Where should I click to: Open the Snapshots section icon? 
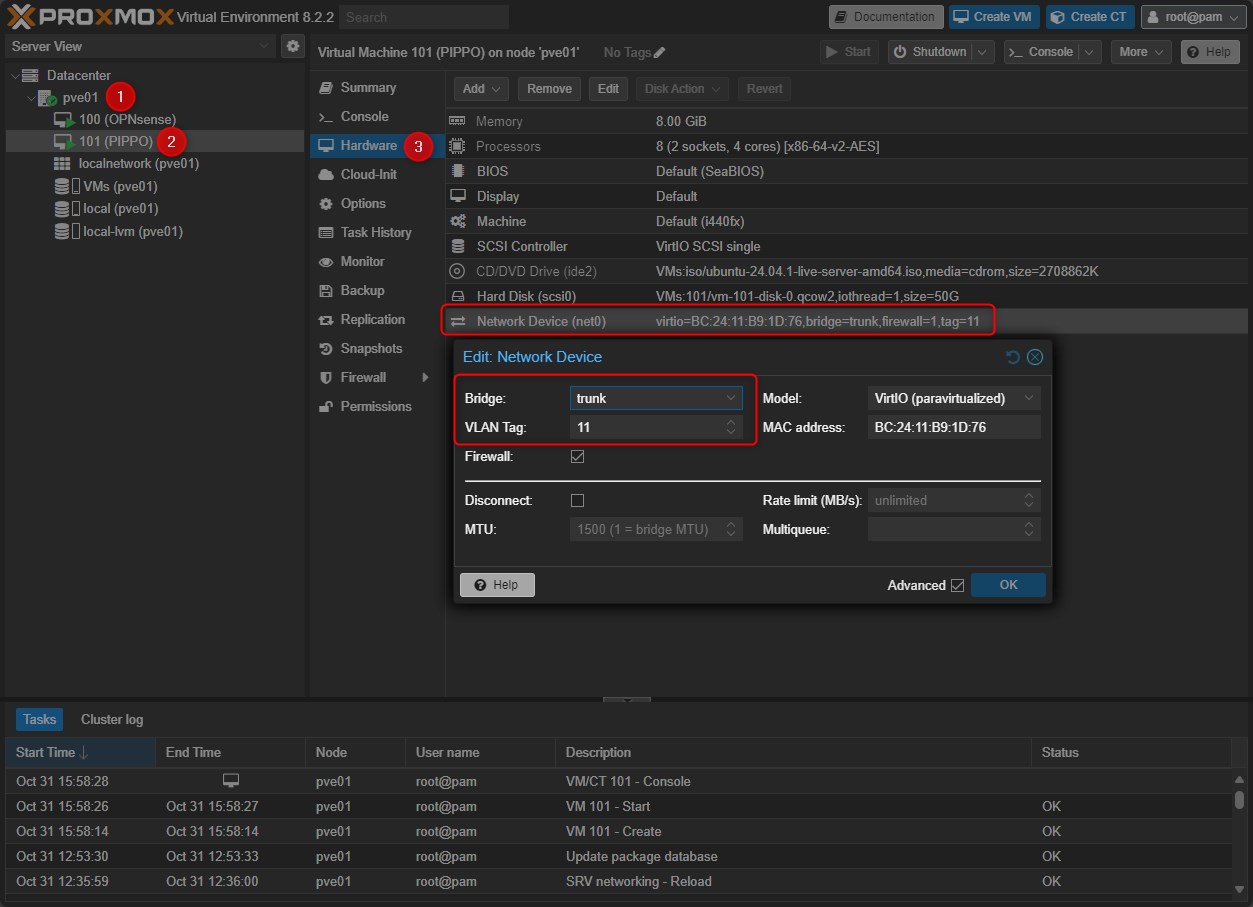(325, 349)
